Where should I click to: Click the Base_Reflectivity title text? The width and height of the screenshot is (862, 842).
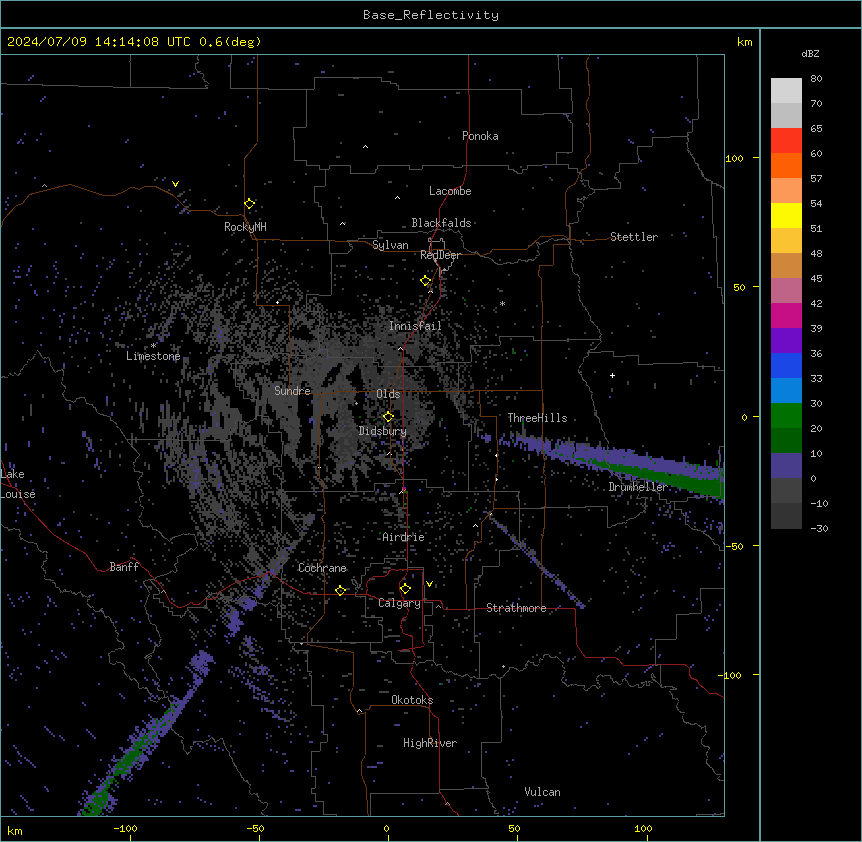pos(431,15)
